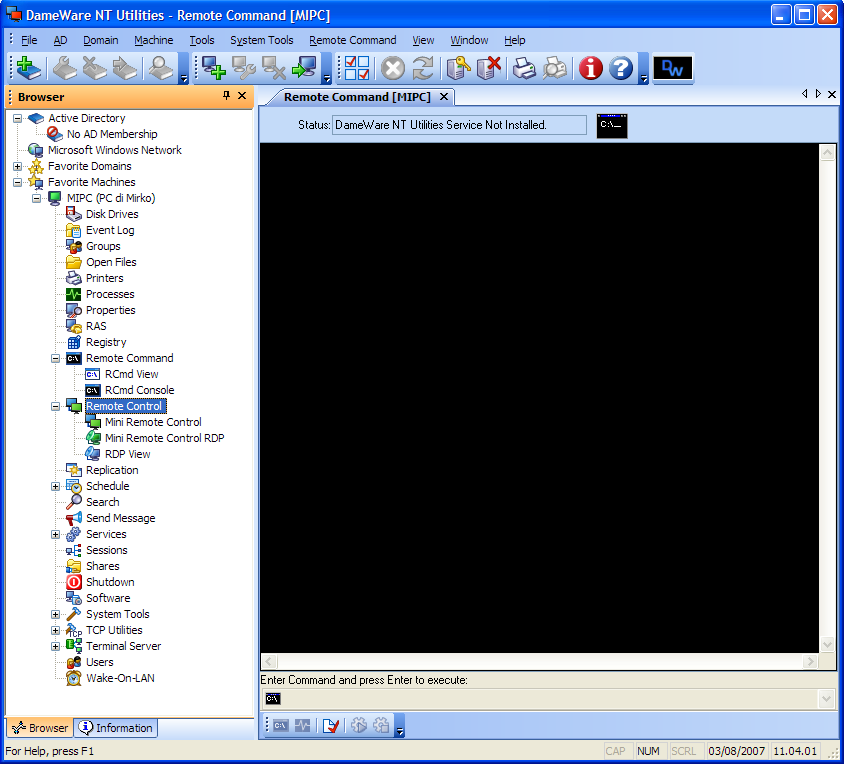Select Processes in the browser tree
Screen dimensions: 844x764
point(110,295)
